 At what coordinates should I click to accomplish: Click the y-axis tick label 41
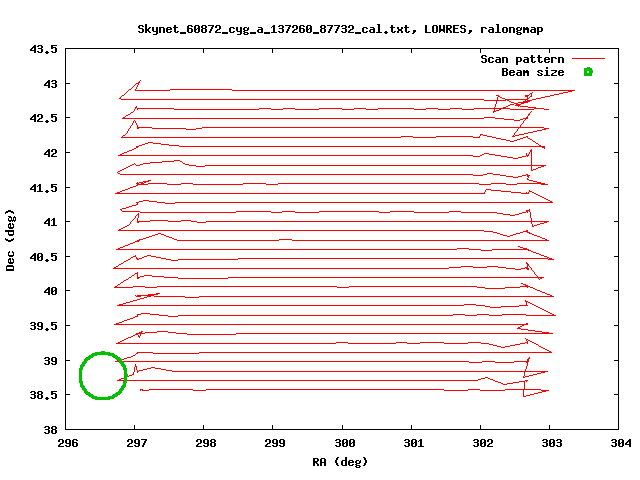click(50, 222)
